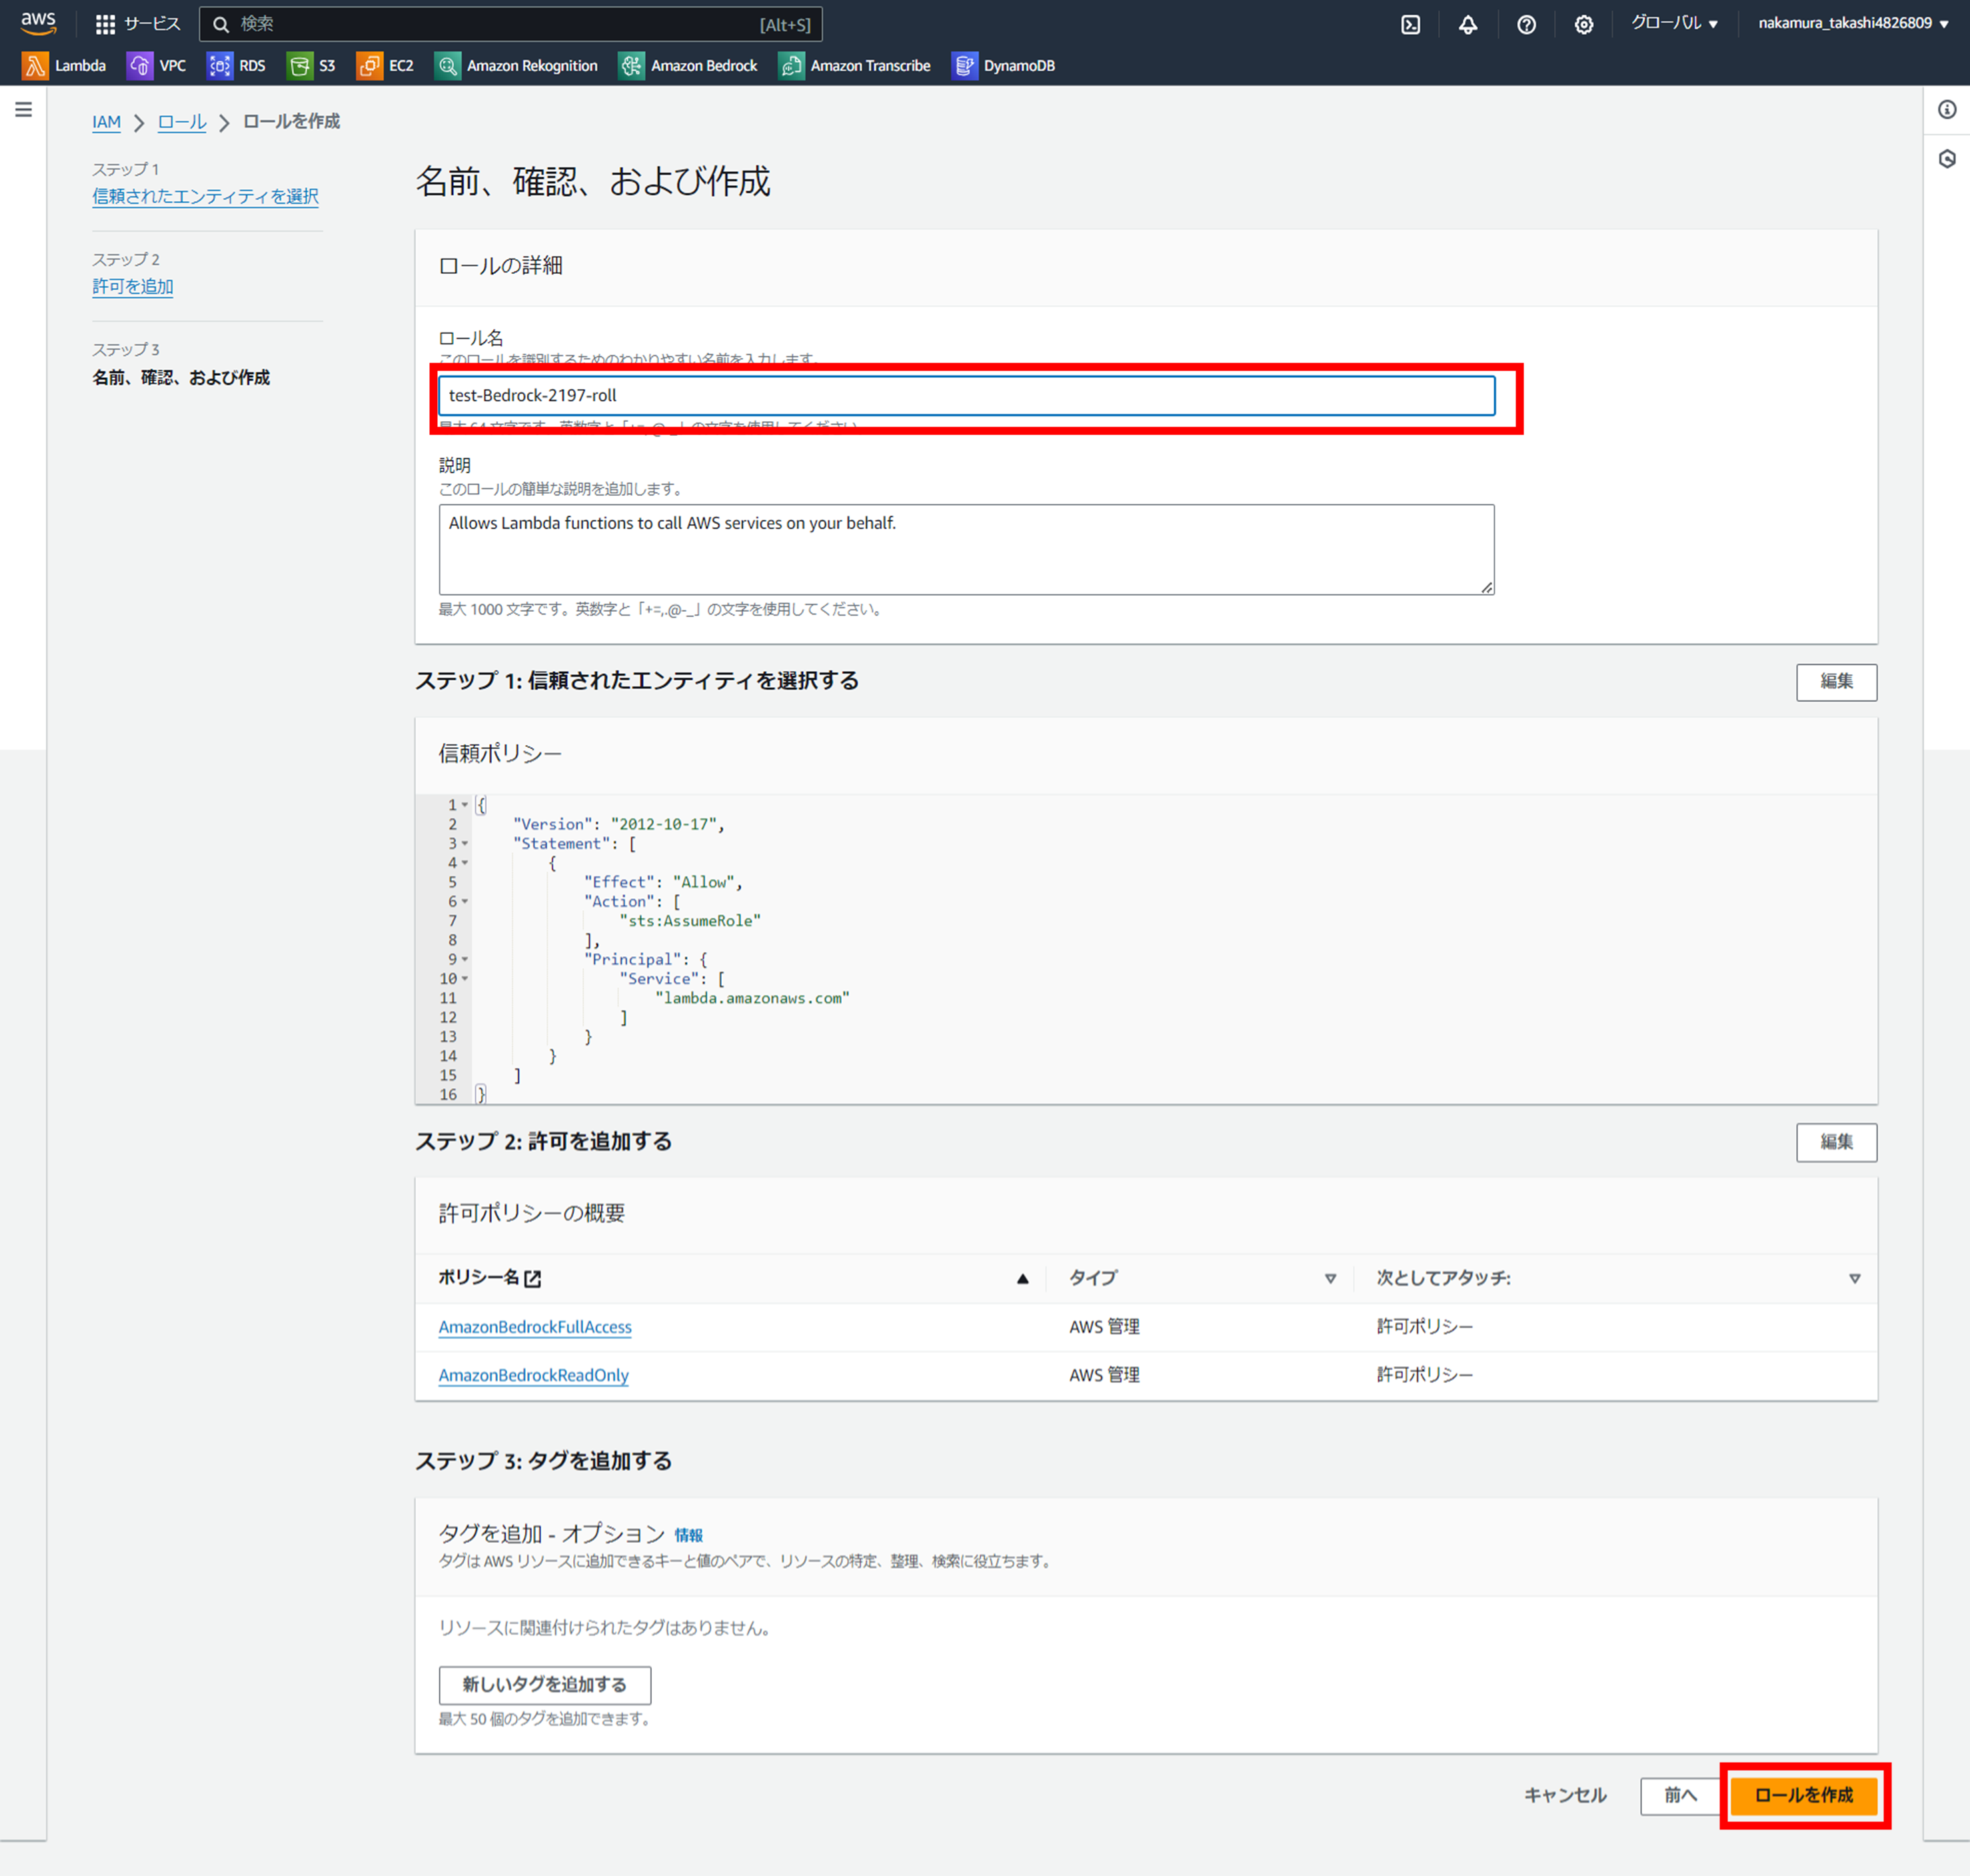This screenshot has width=1970, height=1876.
Task: Click the role name input field
Action: pos(966,396)
